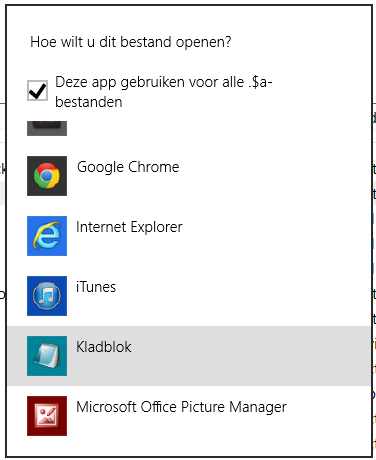Open with the Kladblok notepad icon
376x460 pixels.
(x=47, y=356)
